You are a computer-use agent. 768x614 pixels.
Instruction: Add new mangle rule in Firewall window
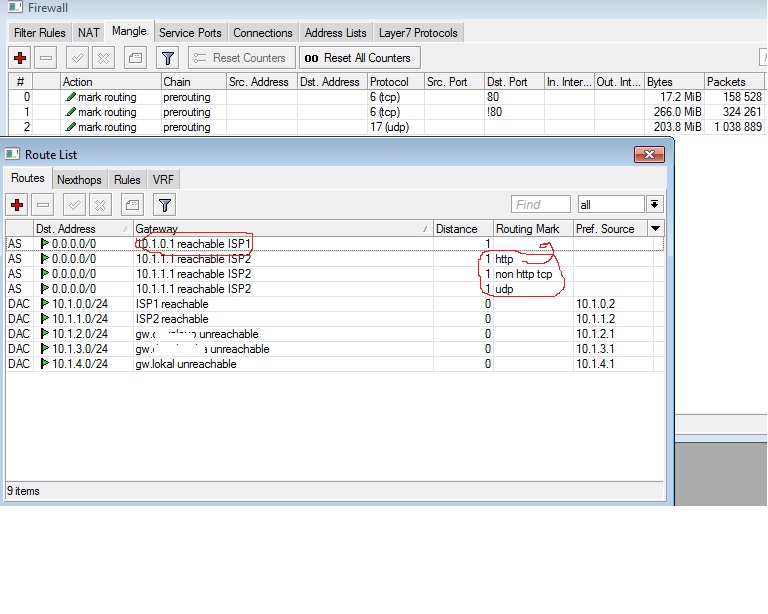pos(20,58)
